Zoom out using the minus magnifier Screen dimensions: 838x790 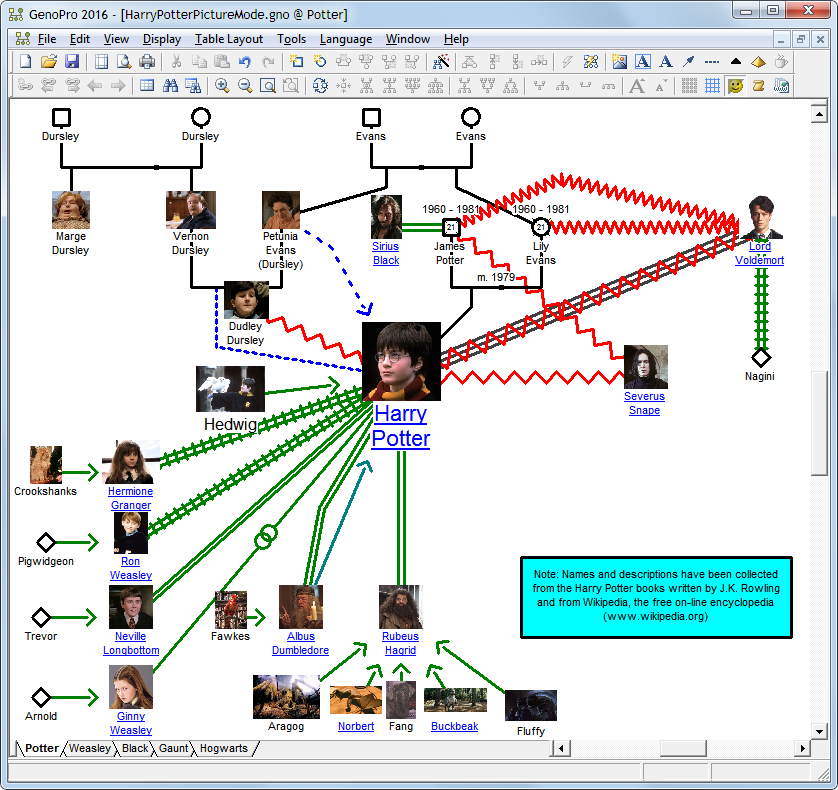tap(245, 86)
